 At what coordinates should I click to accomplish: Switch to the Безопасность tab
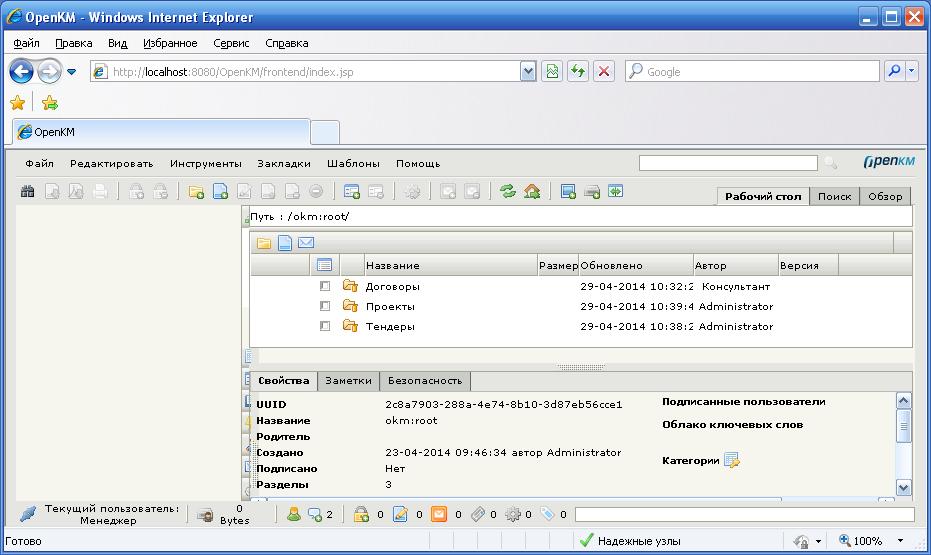425,381
